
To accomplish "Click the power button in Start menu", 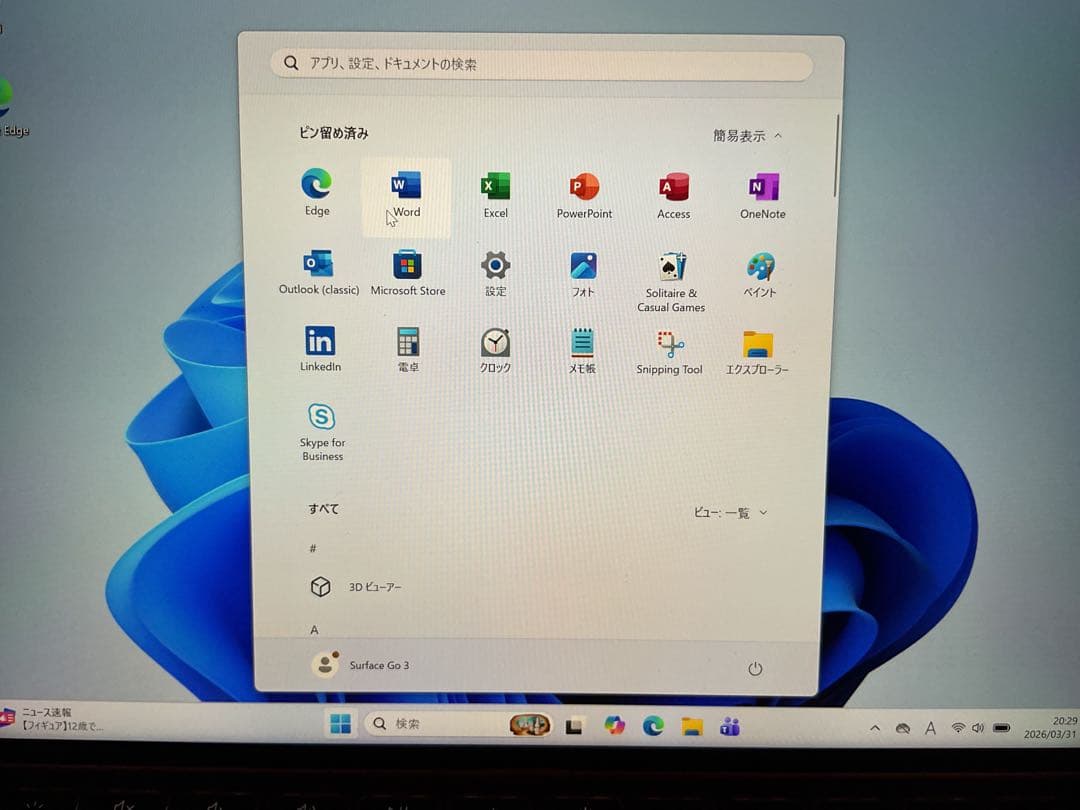I will [x=755, y=668].
